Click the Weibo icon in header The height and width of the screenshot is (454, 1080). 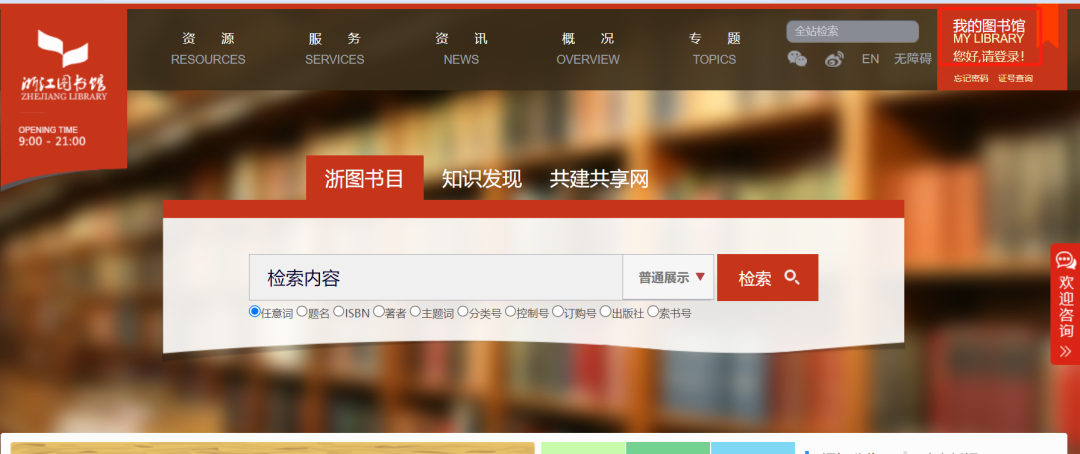point(834,59)
